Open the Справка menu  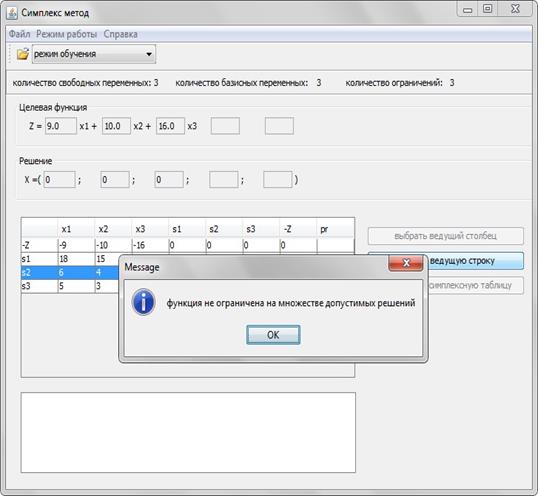[120, 34]
